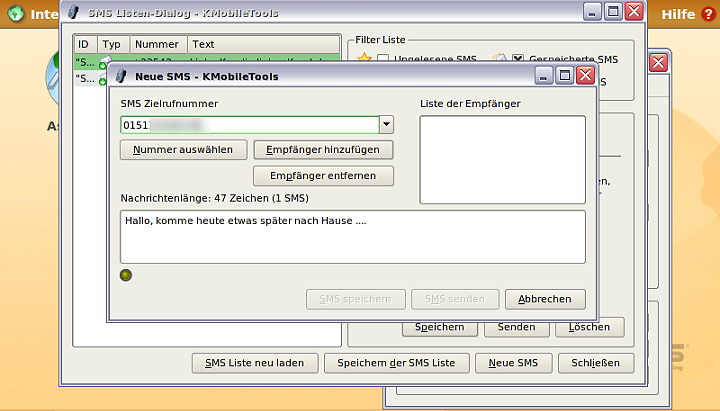Sort by the Text column header
This screenshot has height=411, width=720.
(263, 44)
